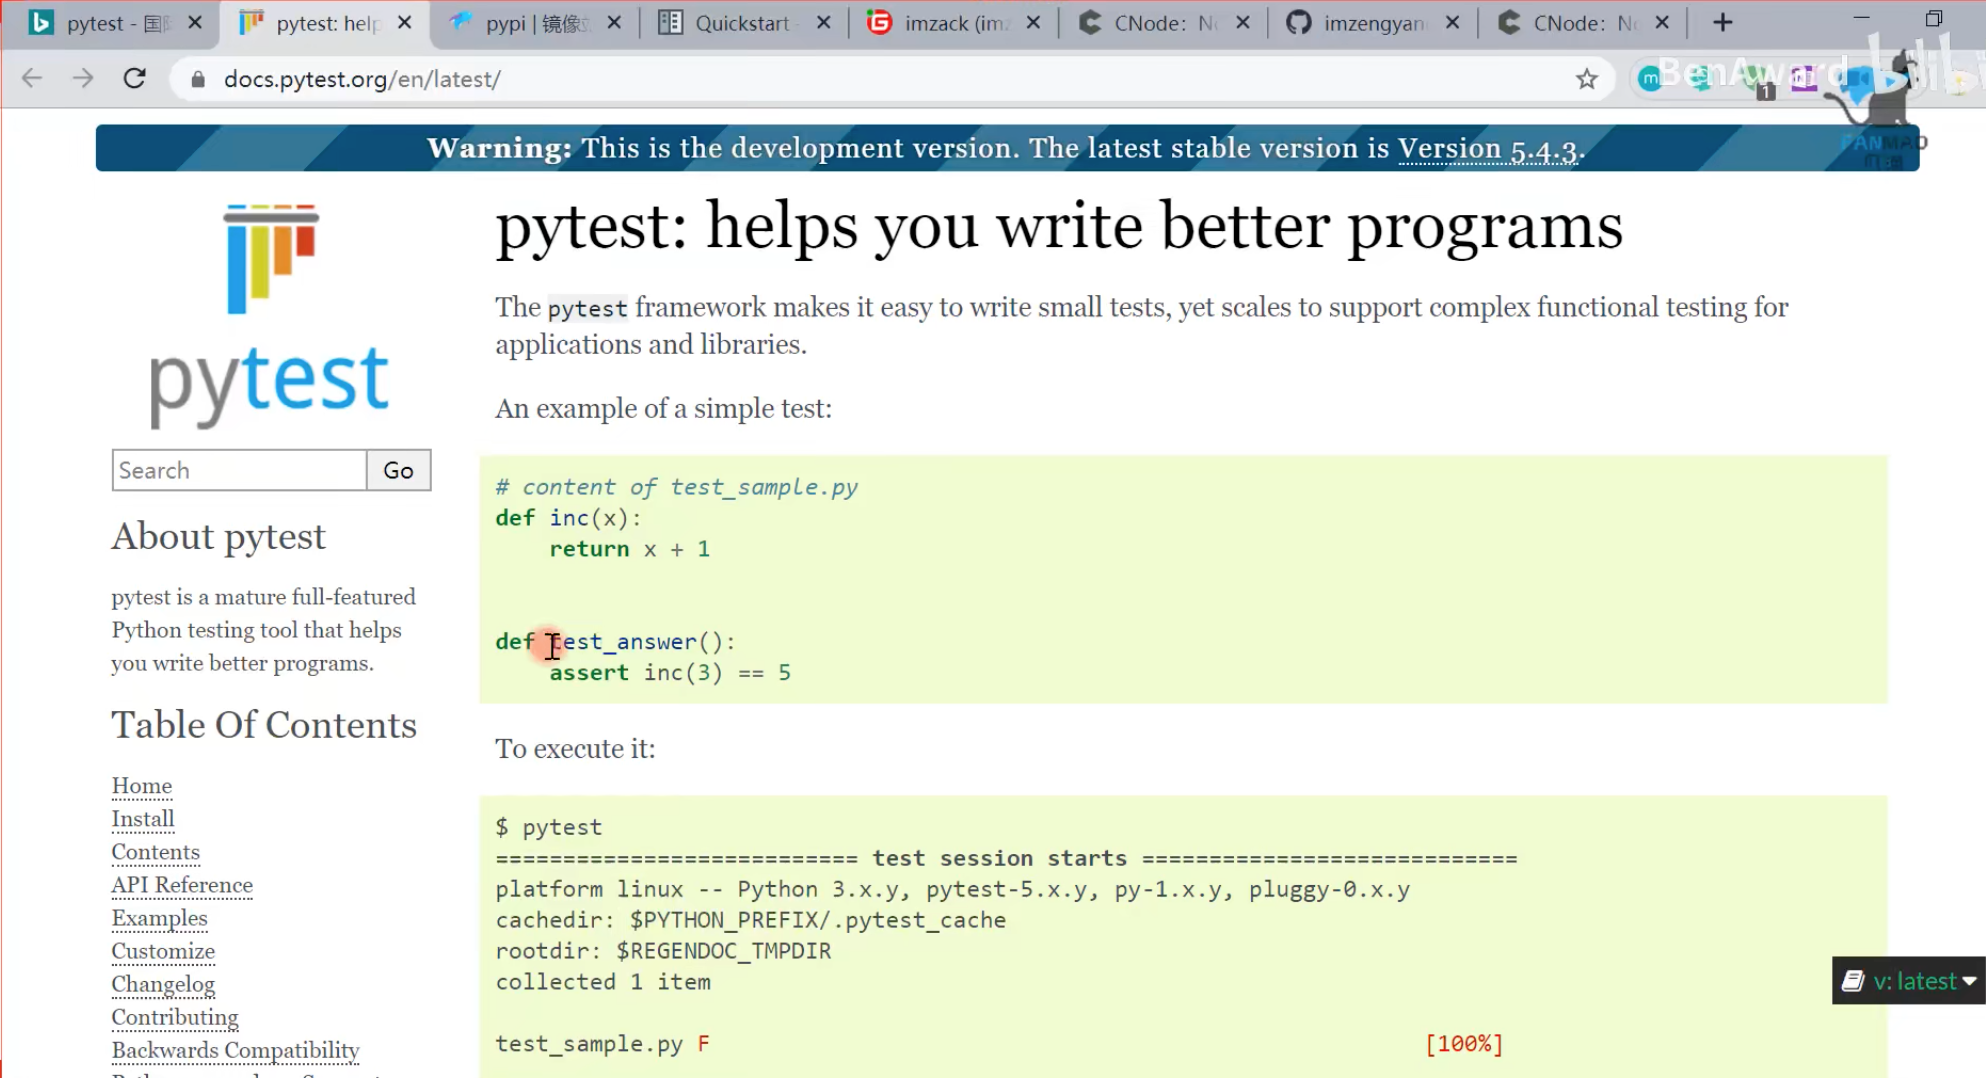Click the '$ pytest' command line
1986x1078 pixels.
click(x=549, y=827)
